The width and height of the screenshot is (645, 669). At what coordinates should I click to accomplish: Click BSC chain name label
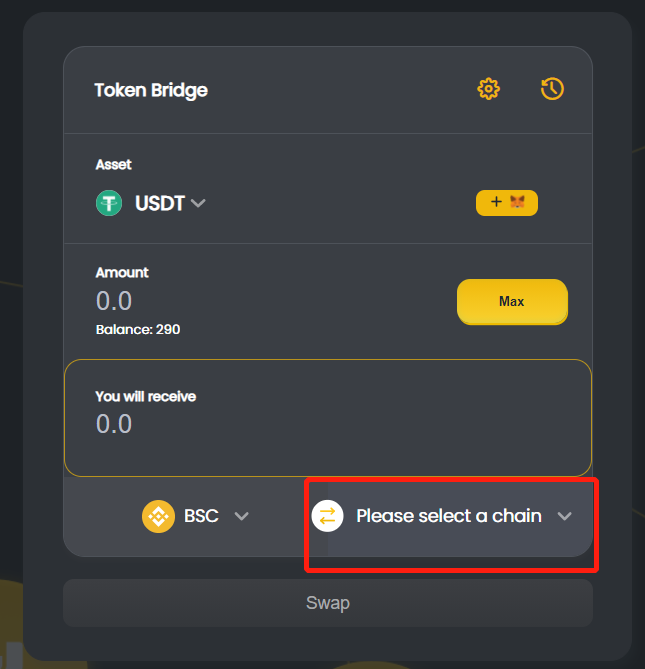click(201, 516)
